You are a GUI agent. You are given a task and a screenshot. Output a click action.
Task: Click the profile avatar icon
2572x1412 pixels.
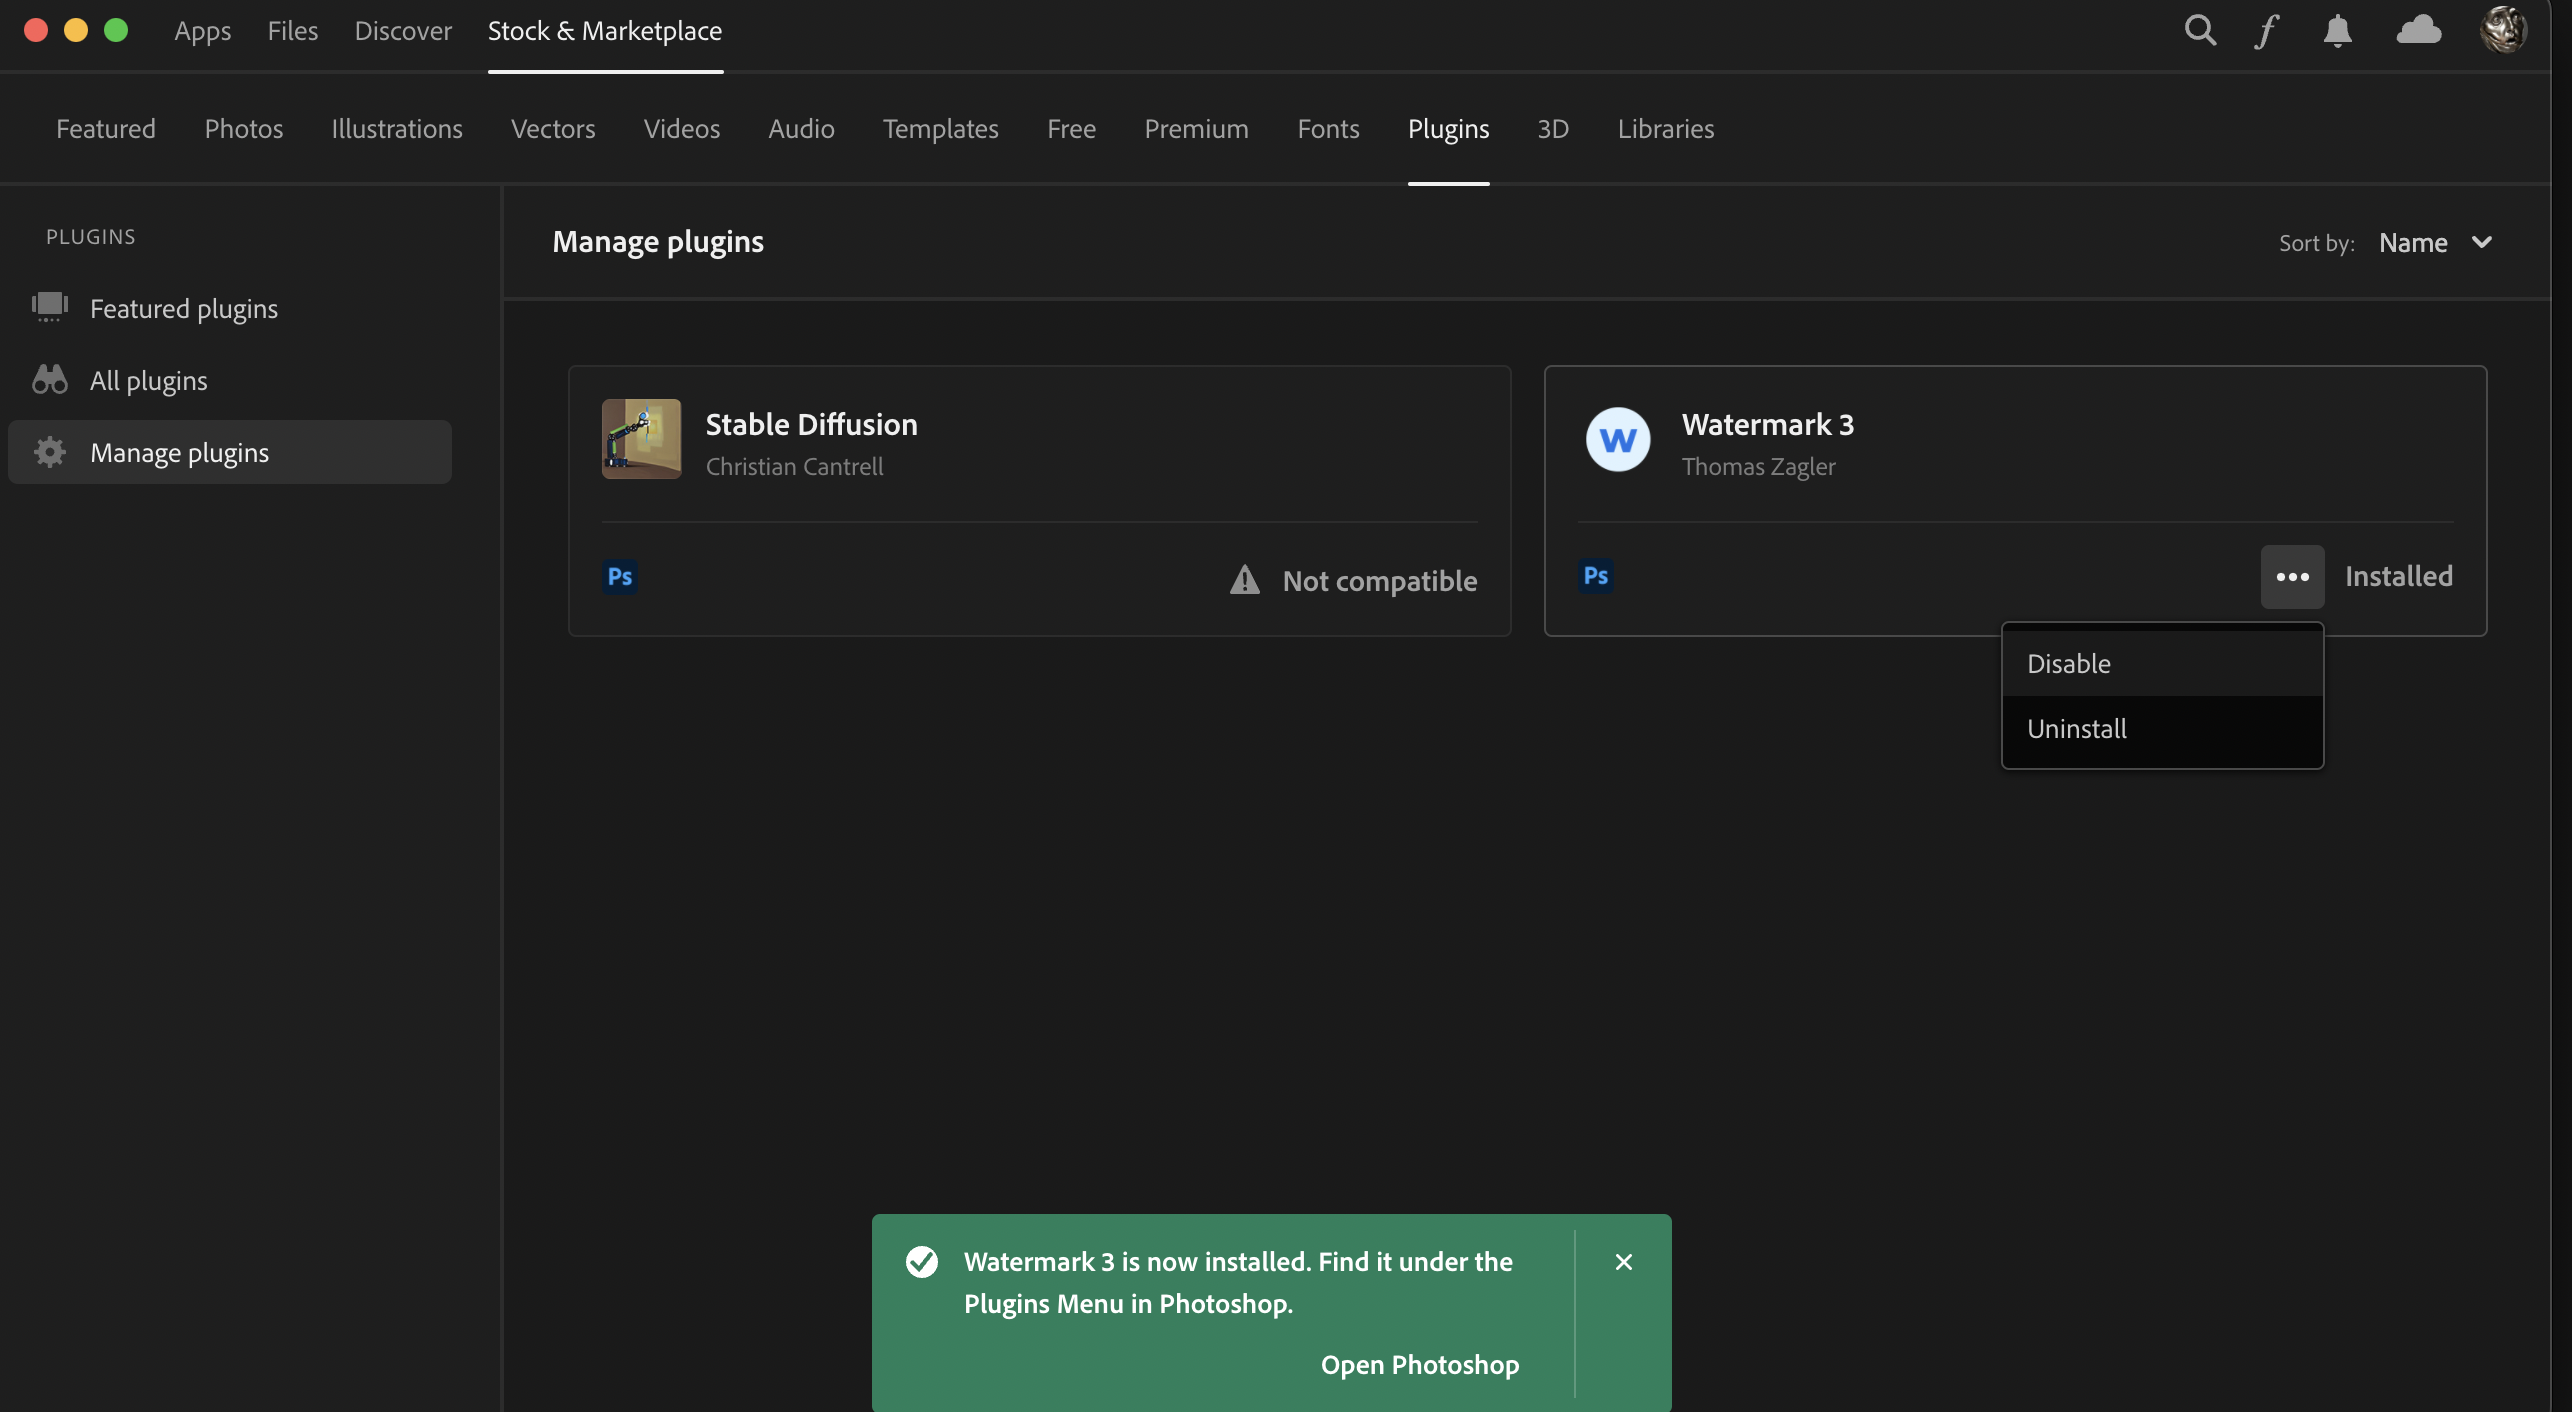point(2504,29)
